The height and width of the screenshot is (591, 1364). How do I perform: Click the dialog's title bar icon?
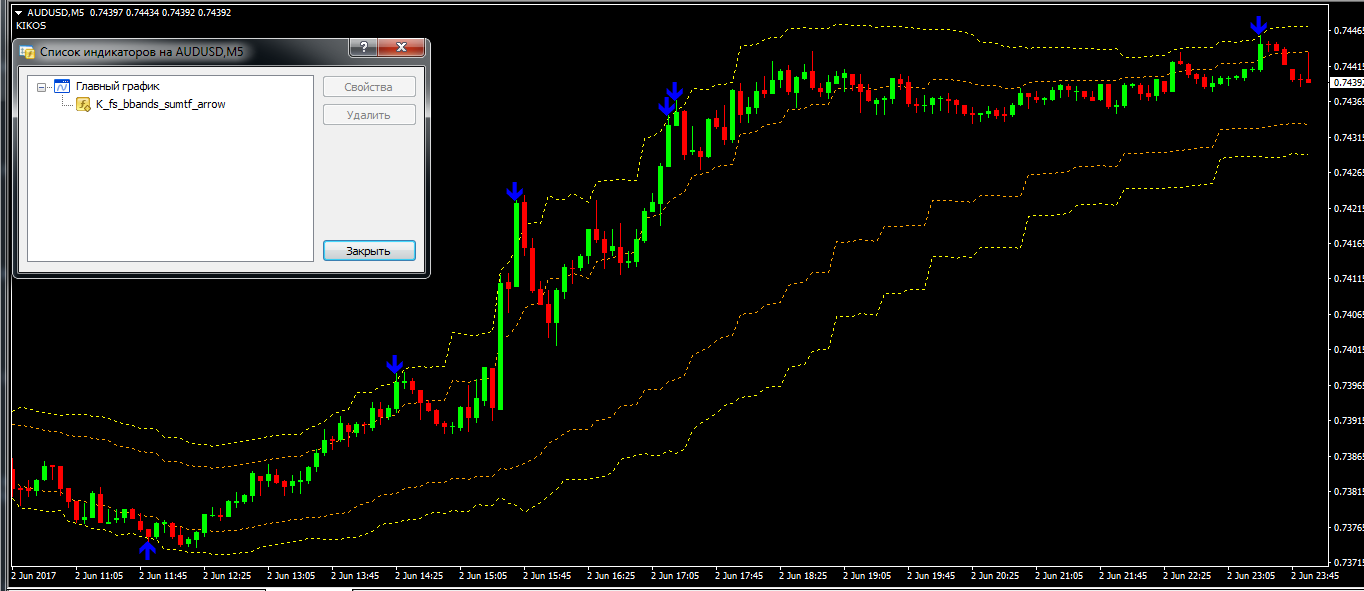point(27,50)
